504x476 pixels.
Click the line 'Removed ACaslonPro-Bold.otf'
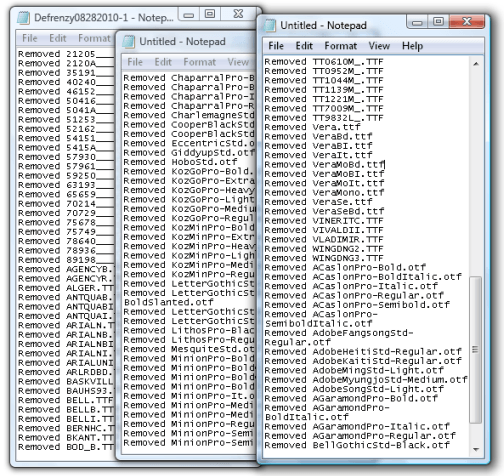(345, 268)
